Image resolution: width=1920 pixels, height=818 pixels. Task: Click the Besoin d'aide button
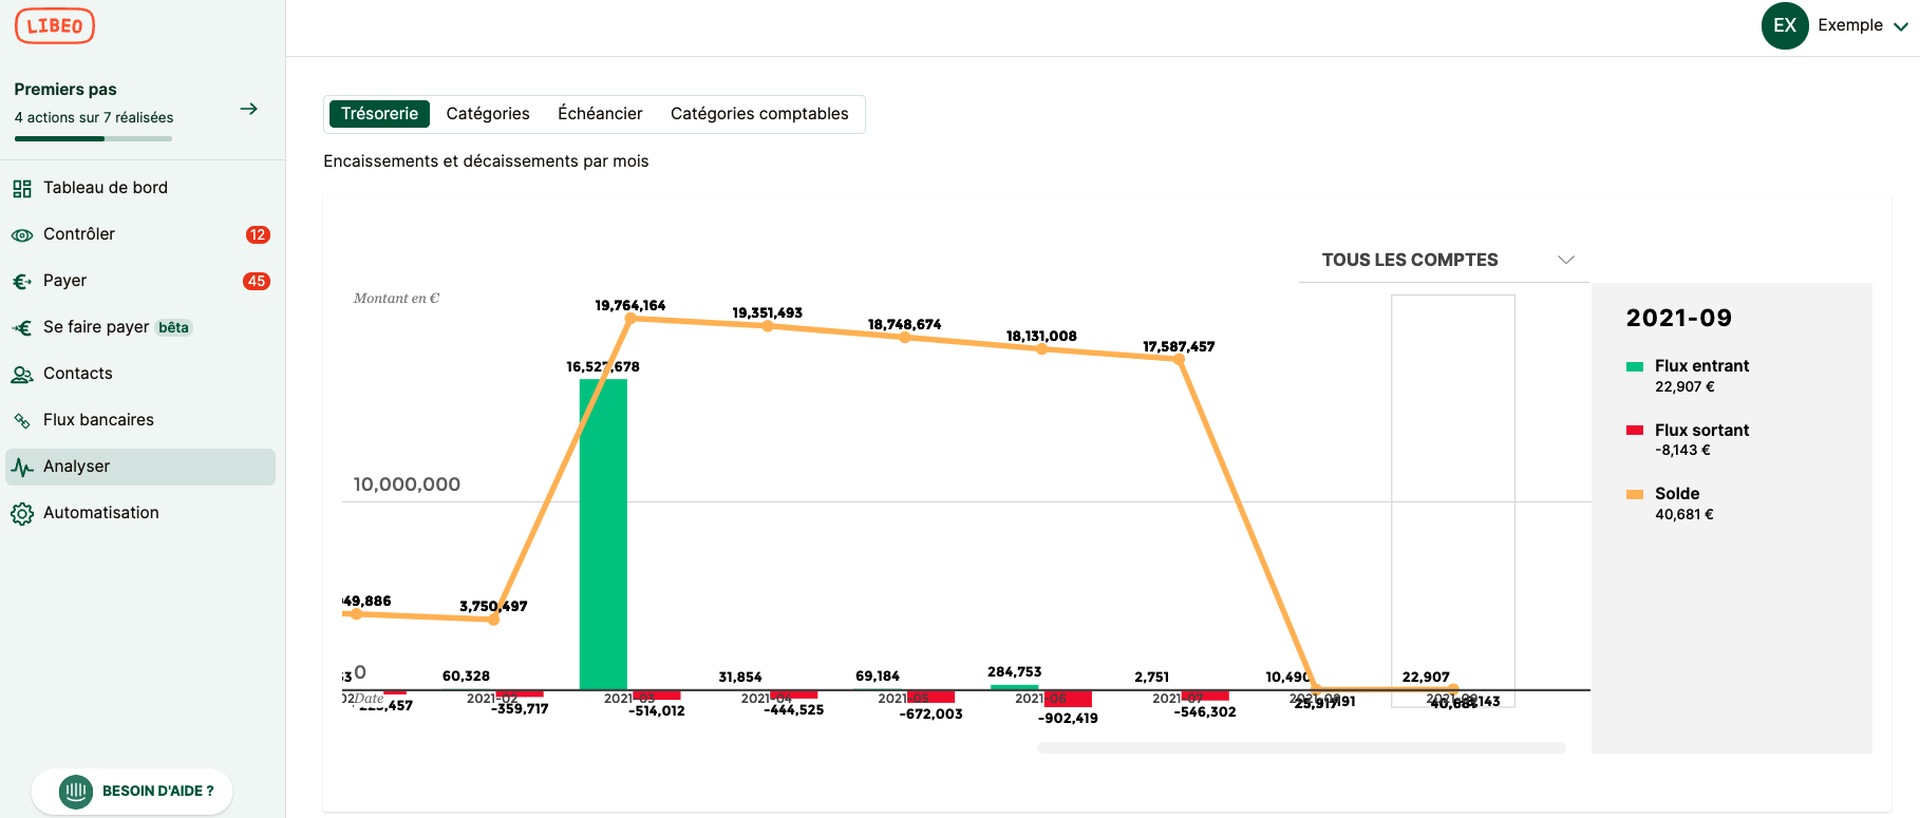click(x=132, y=791)
